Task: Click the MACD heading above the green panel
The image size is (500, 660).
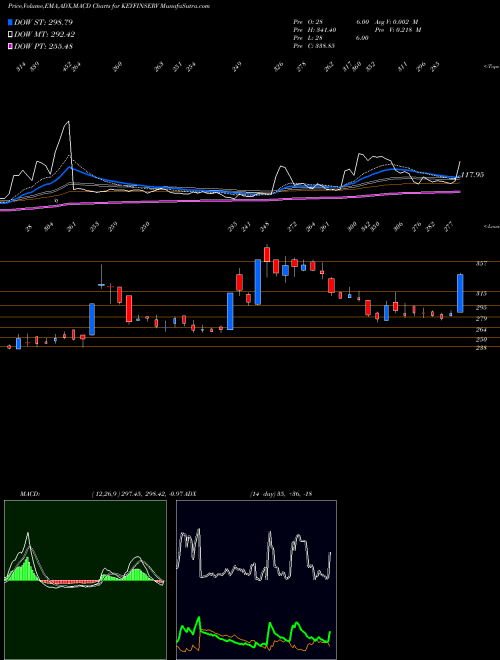Action: (x=30, y=494)
